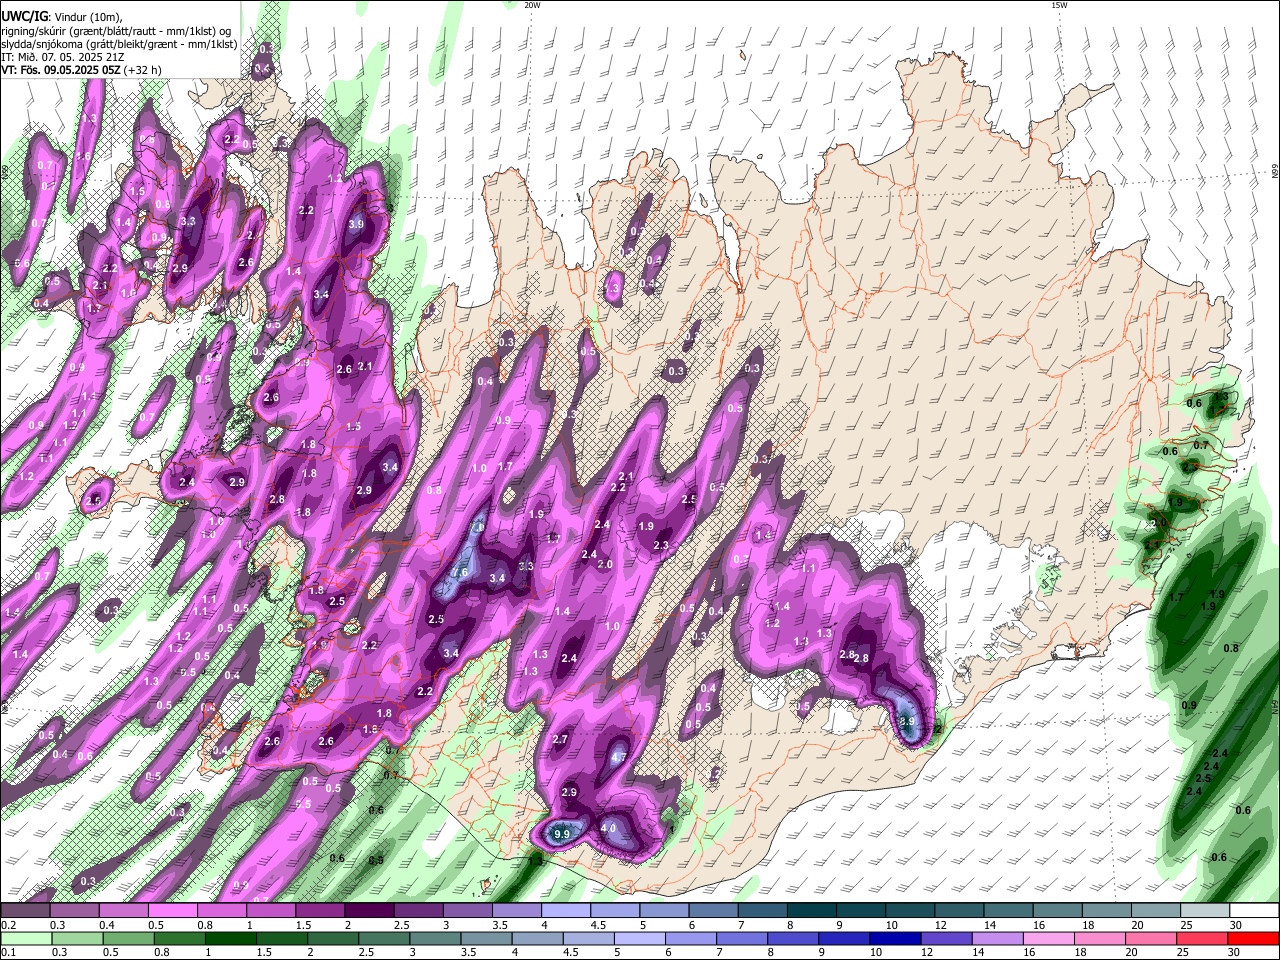Click the dark mauve 0.2 swatch in the upper snow scale
Viewport: 1280px width, 960px height.
click(26, 911)
